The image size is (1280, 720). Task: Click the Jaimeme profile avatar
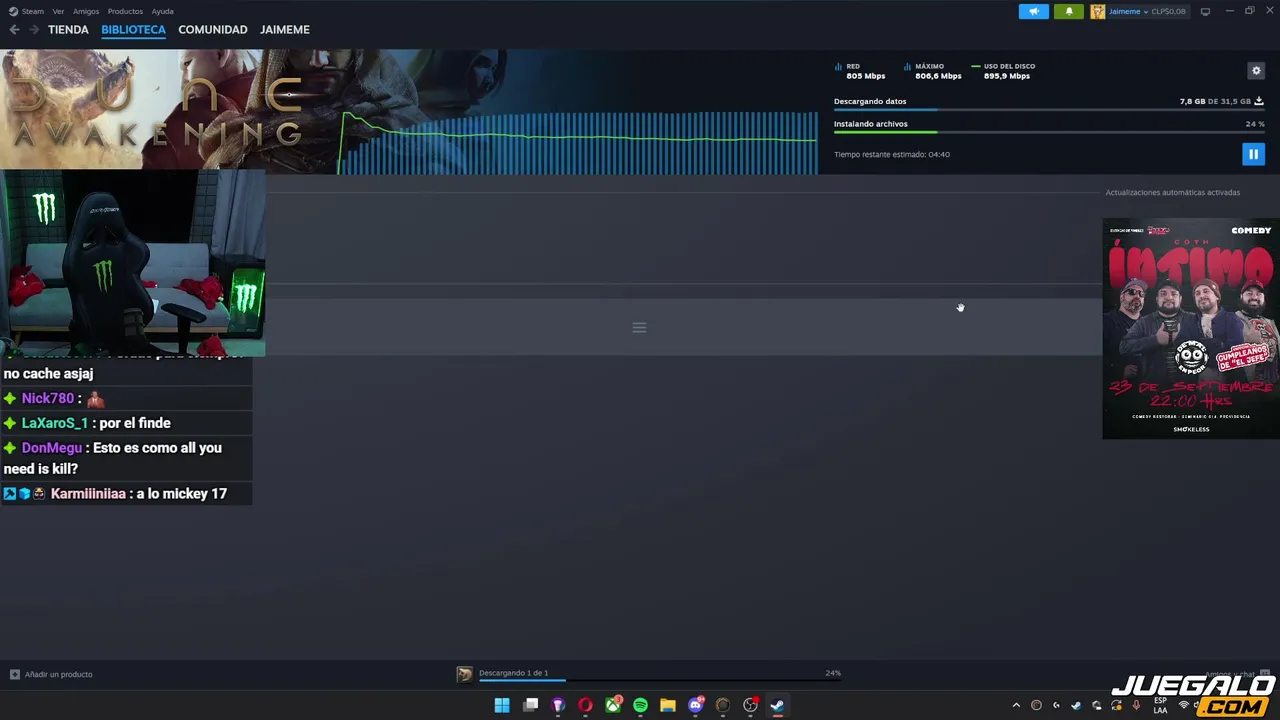1098,11
